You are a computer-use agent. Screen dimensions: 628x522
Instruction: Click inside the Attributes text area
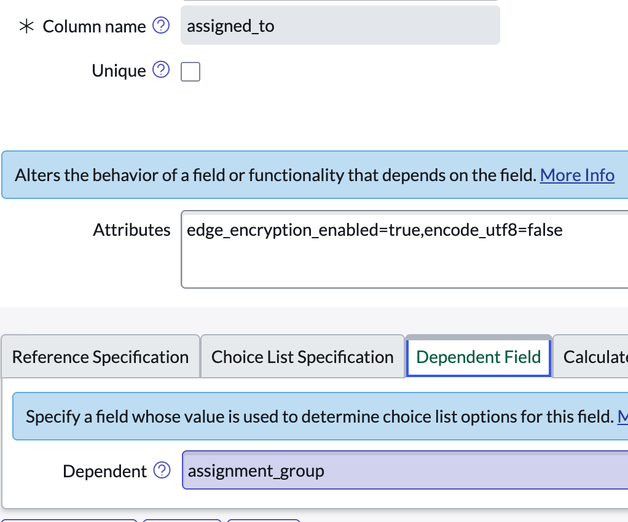[404, 249]
